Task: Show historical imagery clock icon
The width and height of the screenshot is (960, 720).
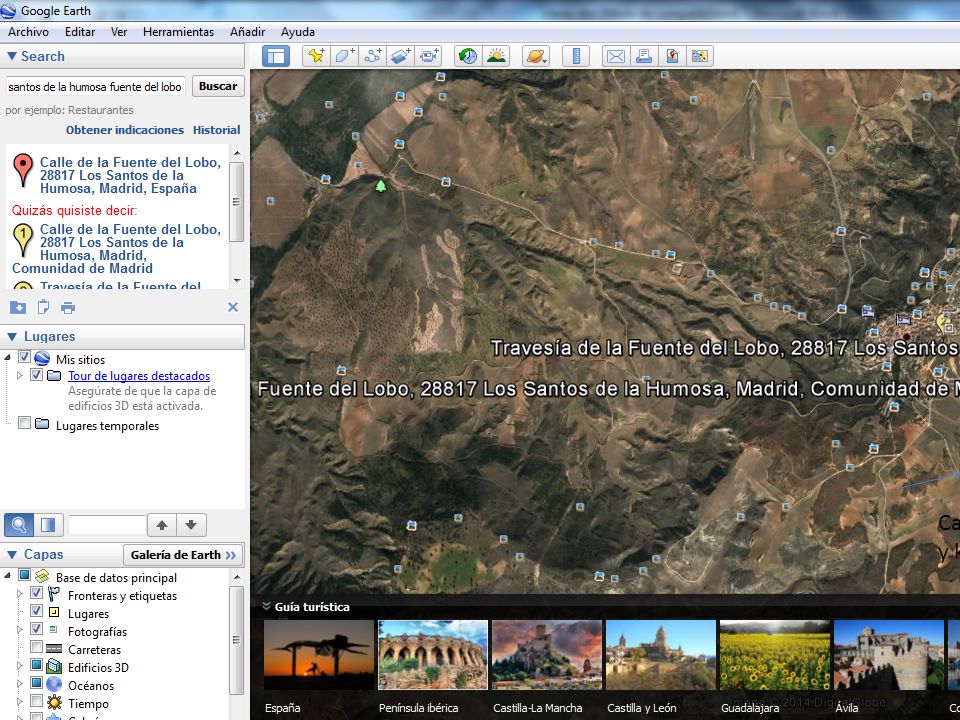Action: [468, 56]
